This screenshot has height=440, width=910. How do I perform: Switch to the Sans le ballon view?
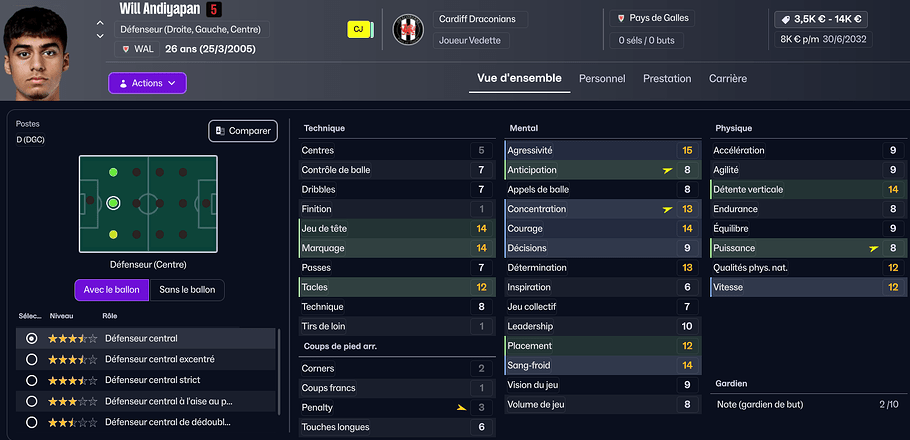(x=187, y=290)
